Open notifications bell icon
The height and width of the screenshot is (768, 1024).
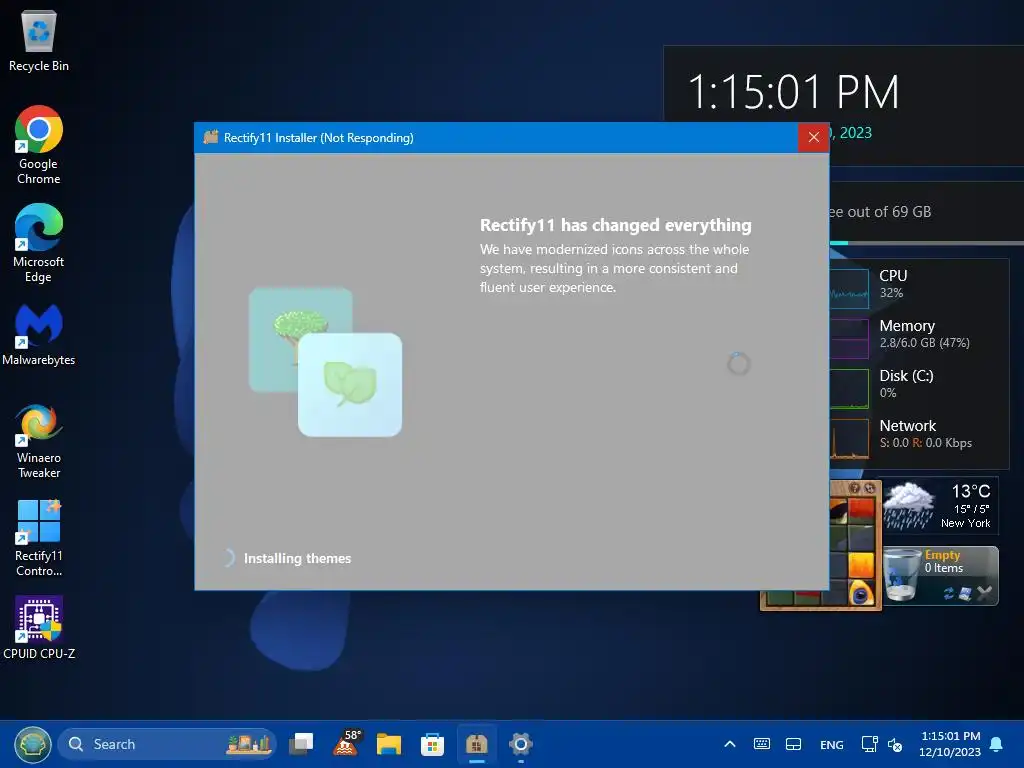997,744
